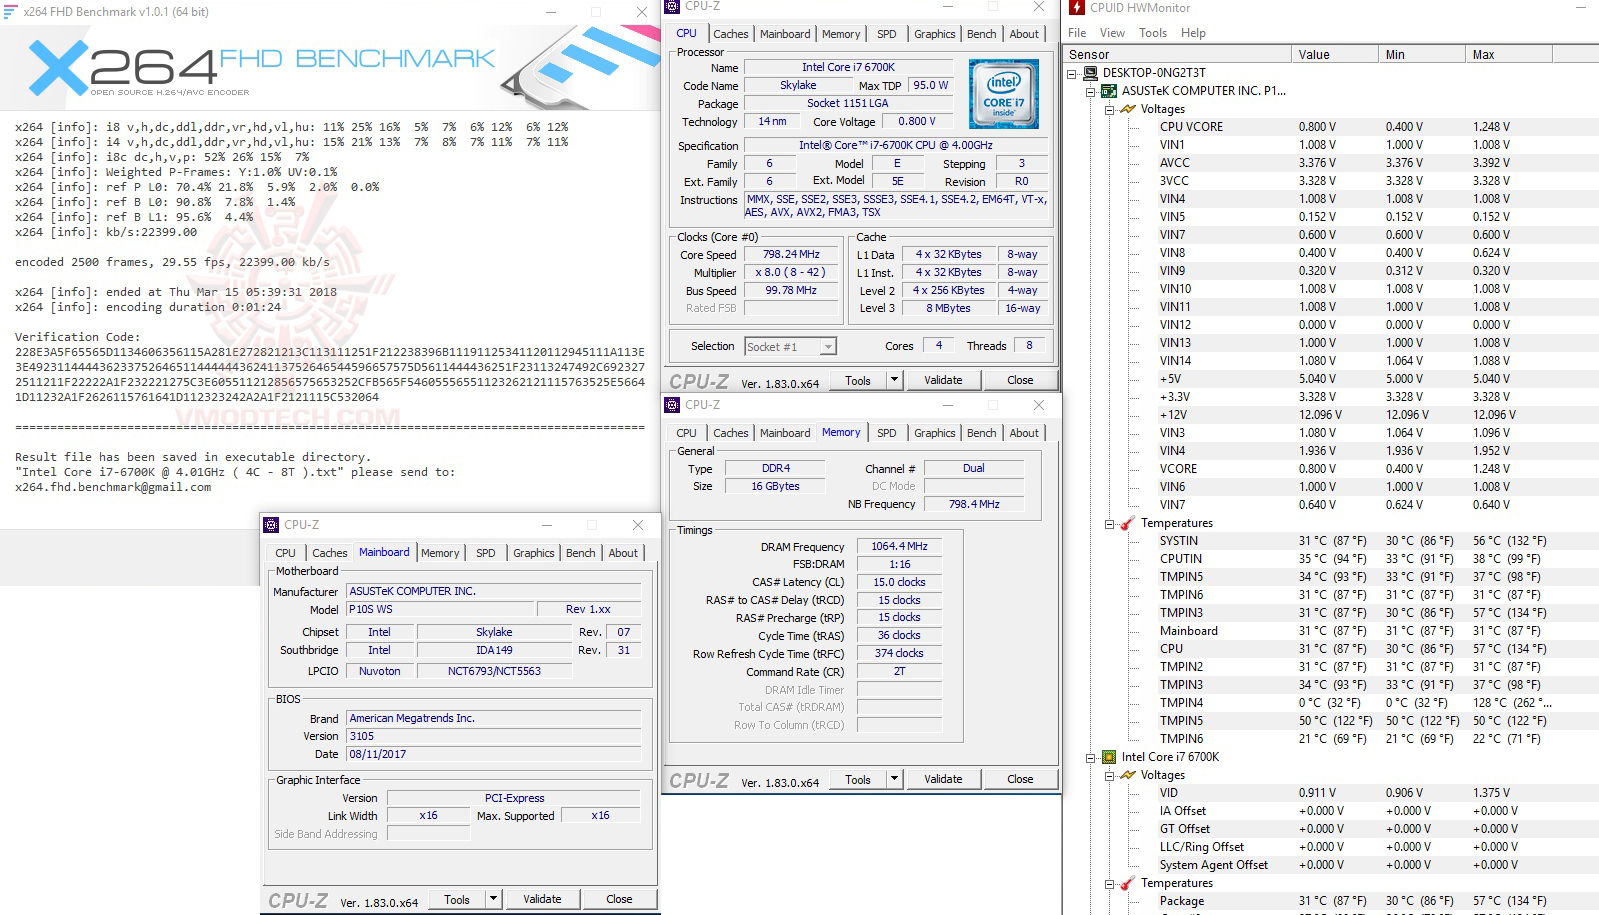
Task: Click the Value column header in HWMonitor
Action: click(x=1334, y=54)
